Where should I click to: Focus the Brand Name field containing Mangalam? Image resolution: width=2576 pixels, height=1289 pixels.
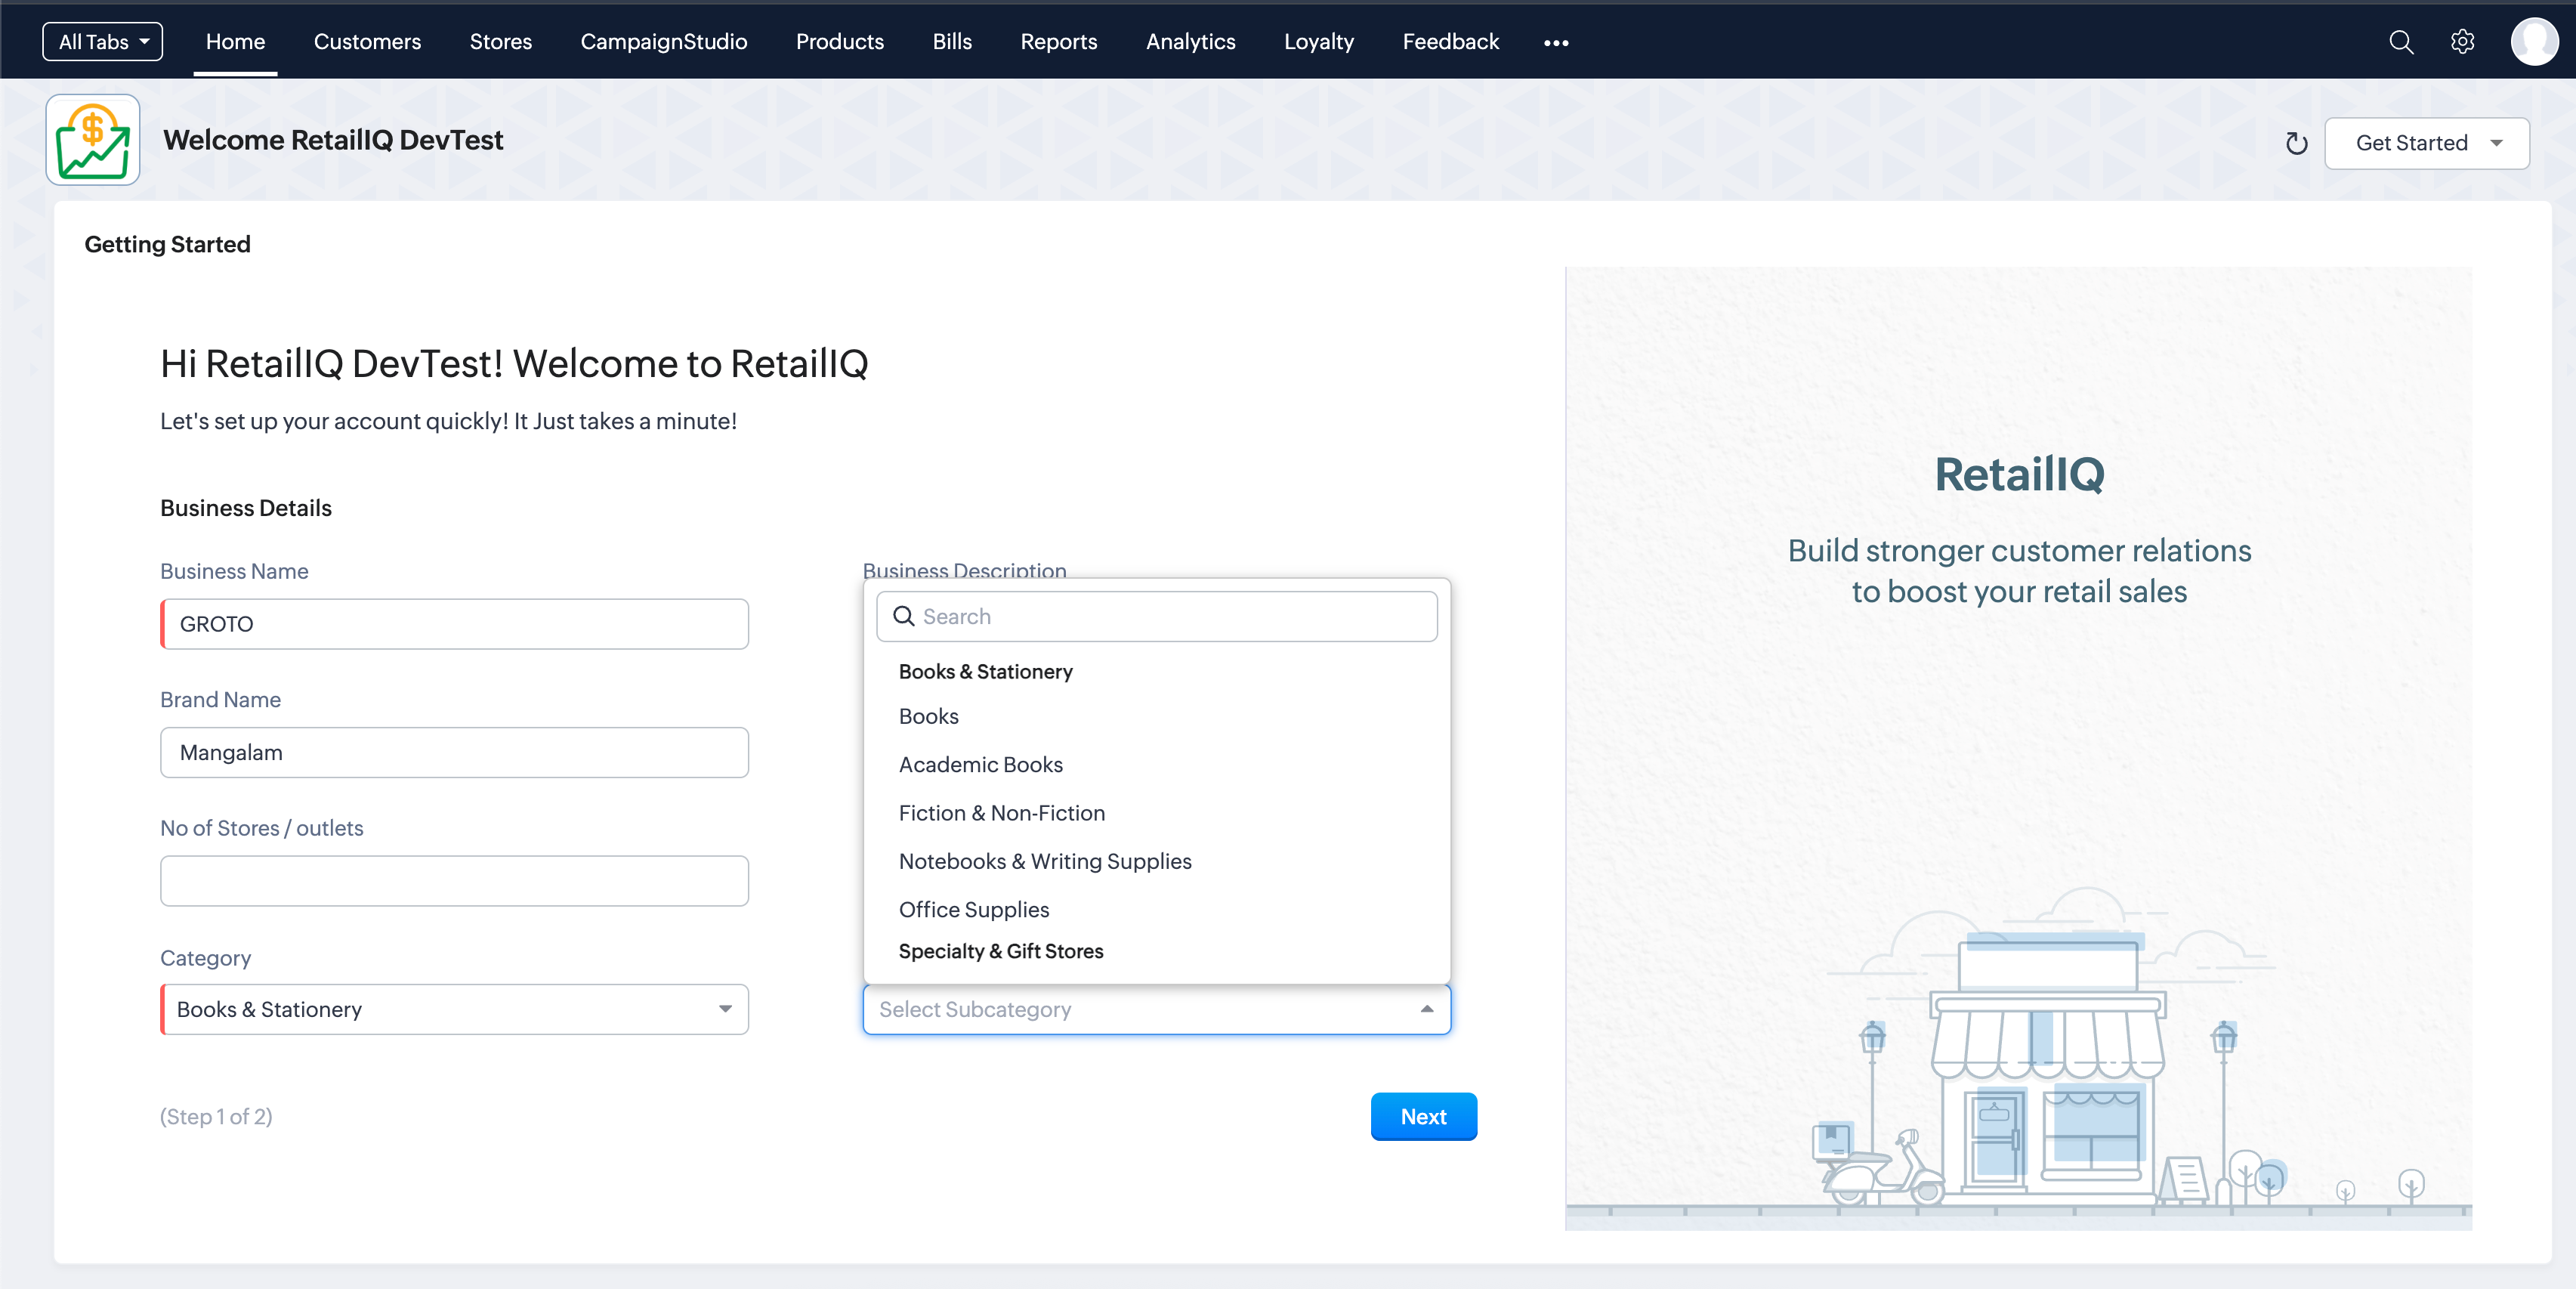click(x=455, y=752)
